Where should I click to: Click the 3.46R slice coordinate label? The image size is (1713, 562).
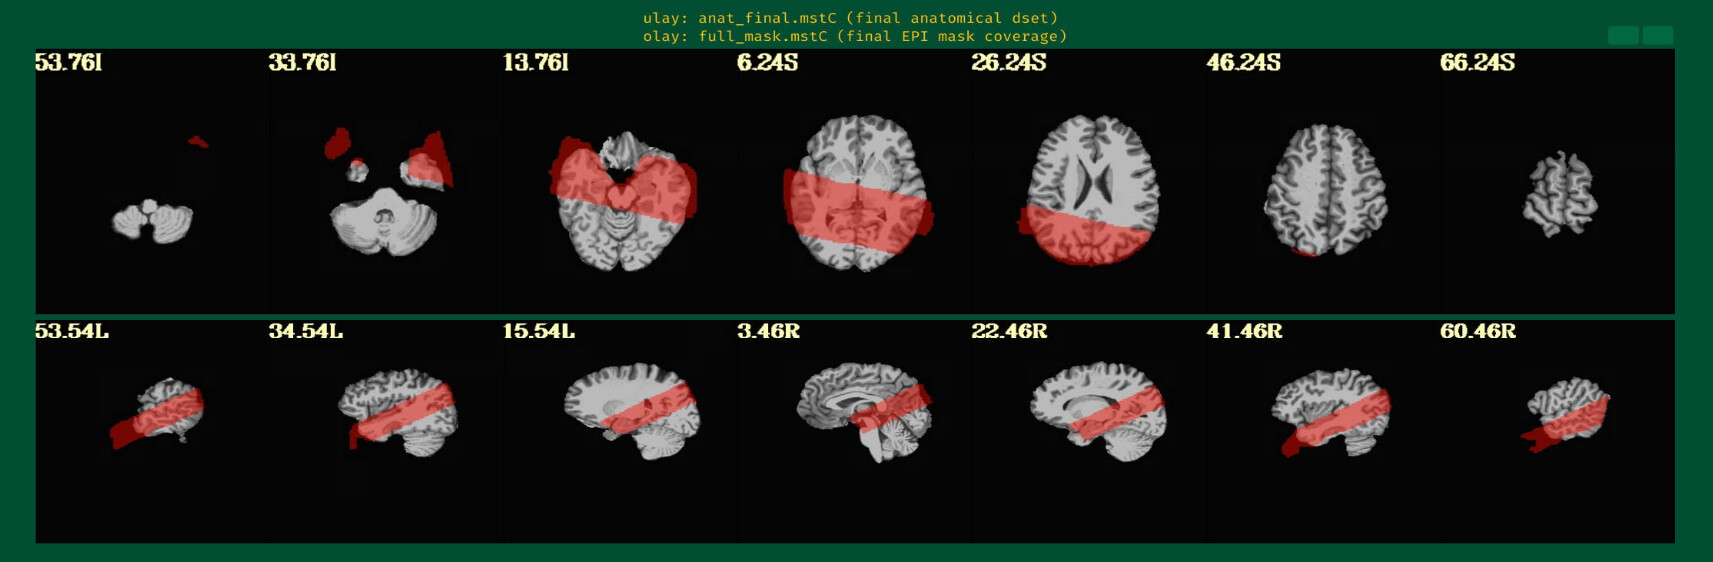pyautogui.click(x=768, y=331)
